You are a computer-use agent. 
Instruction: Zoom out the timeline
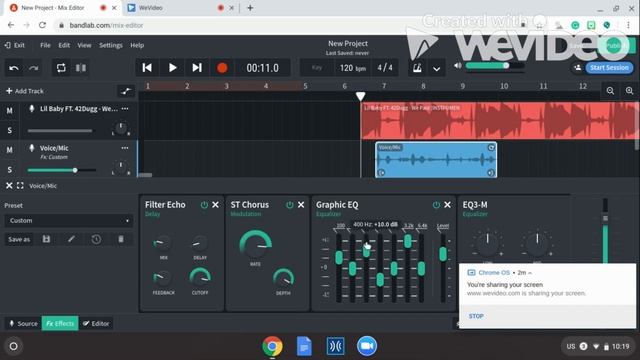click(610, 91)
